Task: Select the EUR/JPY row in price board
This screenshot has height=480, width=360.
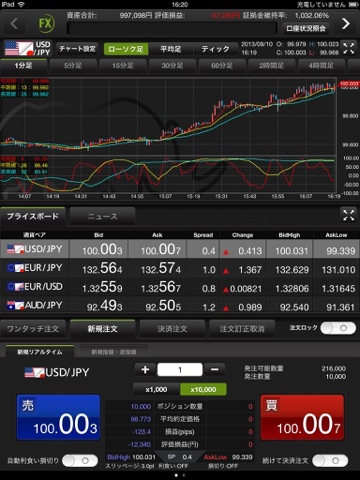Action: pyautogui.click(x=180, y=268)
